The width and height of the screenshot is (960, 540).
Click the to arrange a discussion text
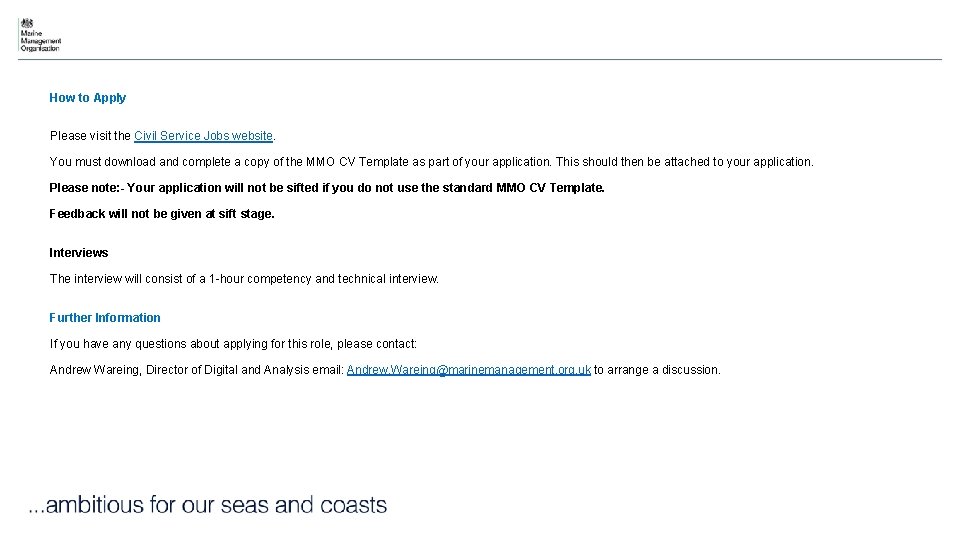pyautogui.click(x=657, y=370)
